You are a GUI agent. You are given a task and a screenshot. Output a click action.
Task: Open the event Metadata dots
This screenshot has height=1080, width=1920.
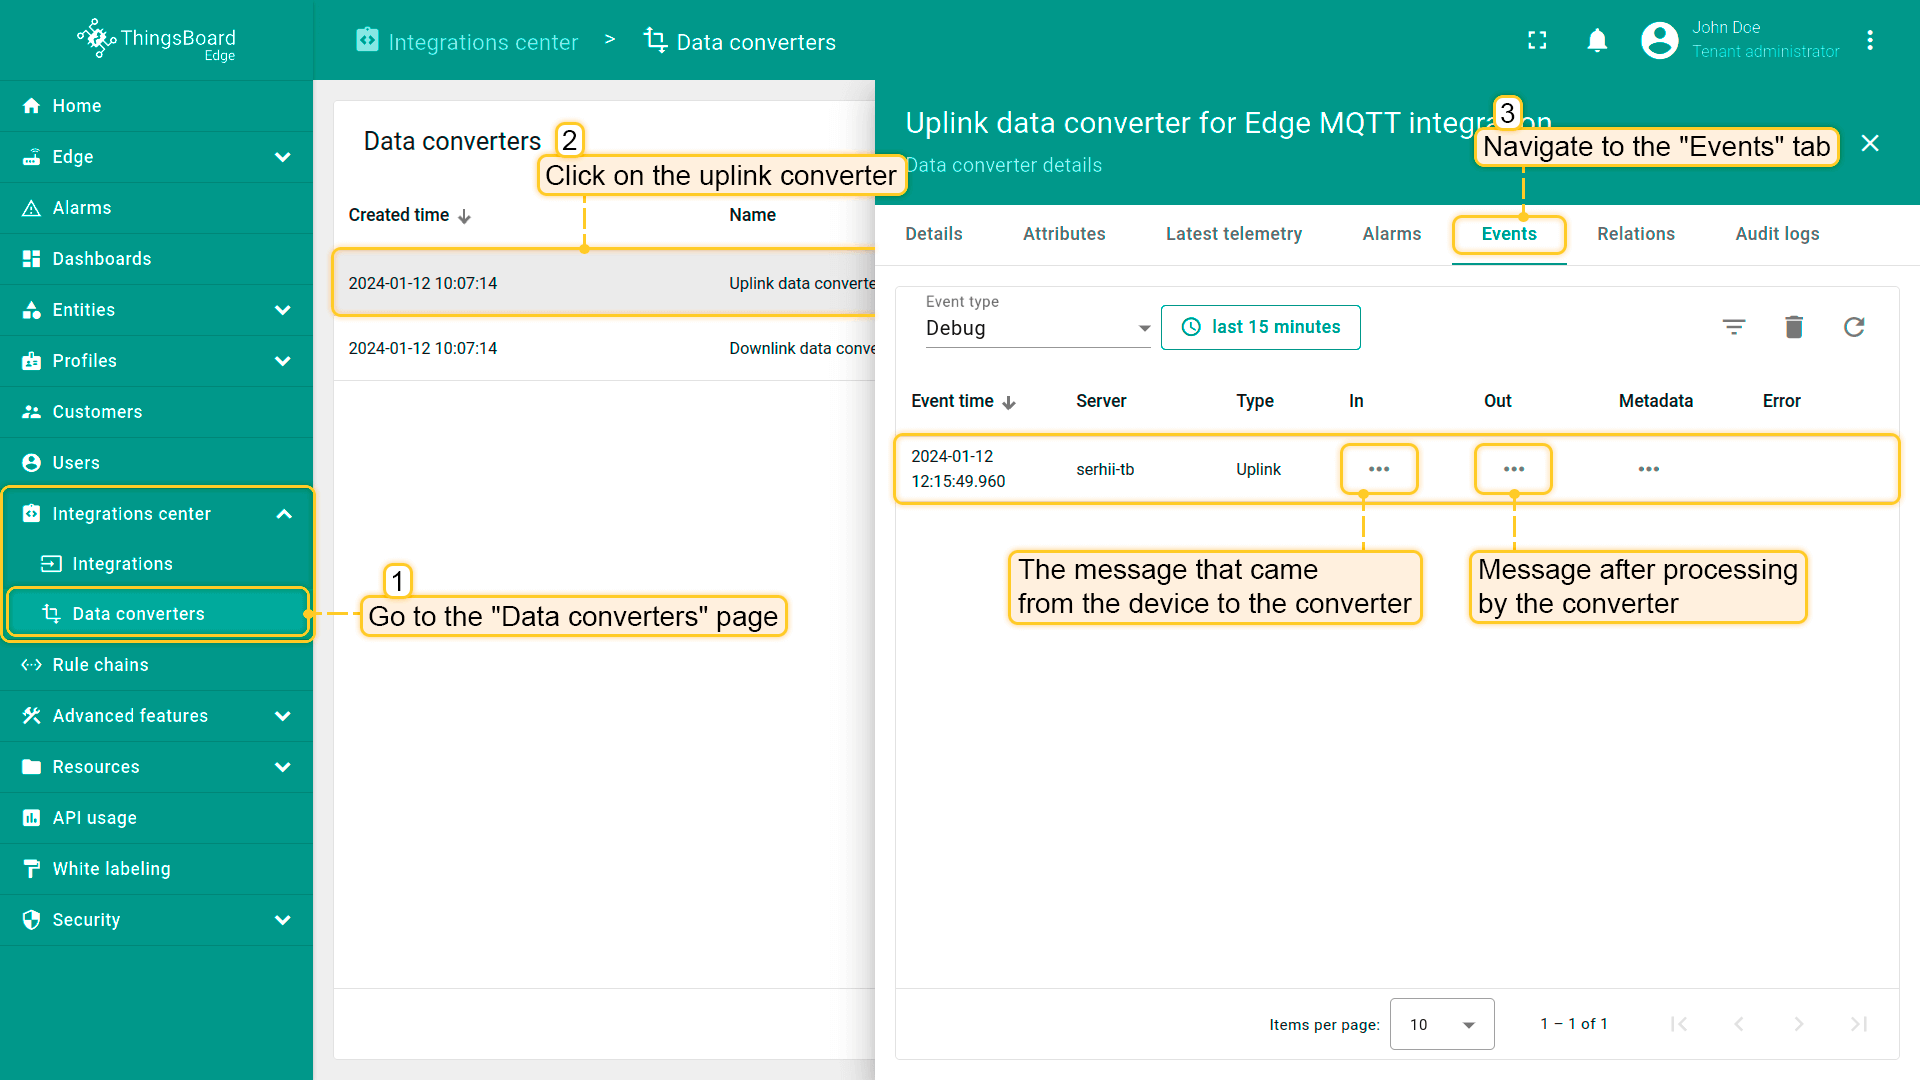1648,469
